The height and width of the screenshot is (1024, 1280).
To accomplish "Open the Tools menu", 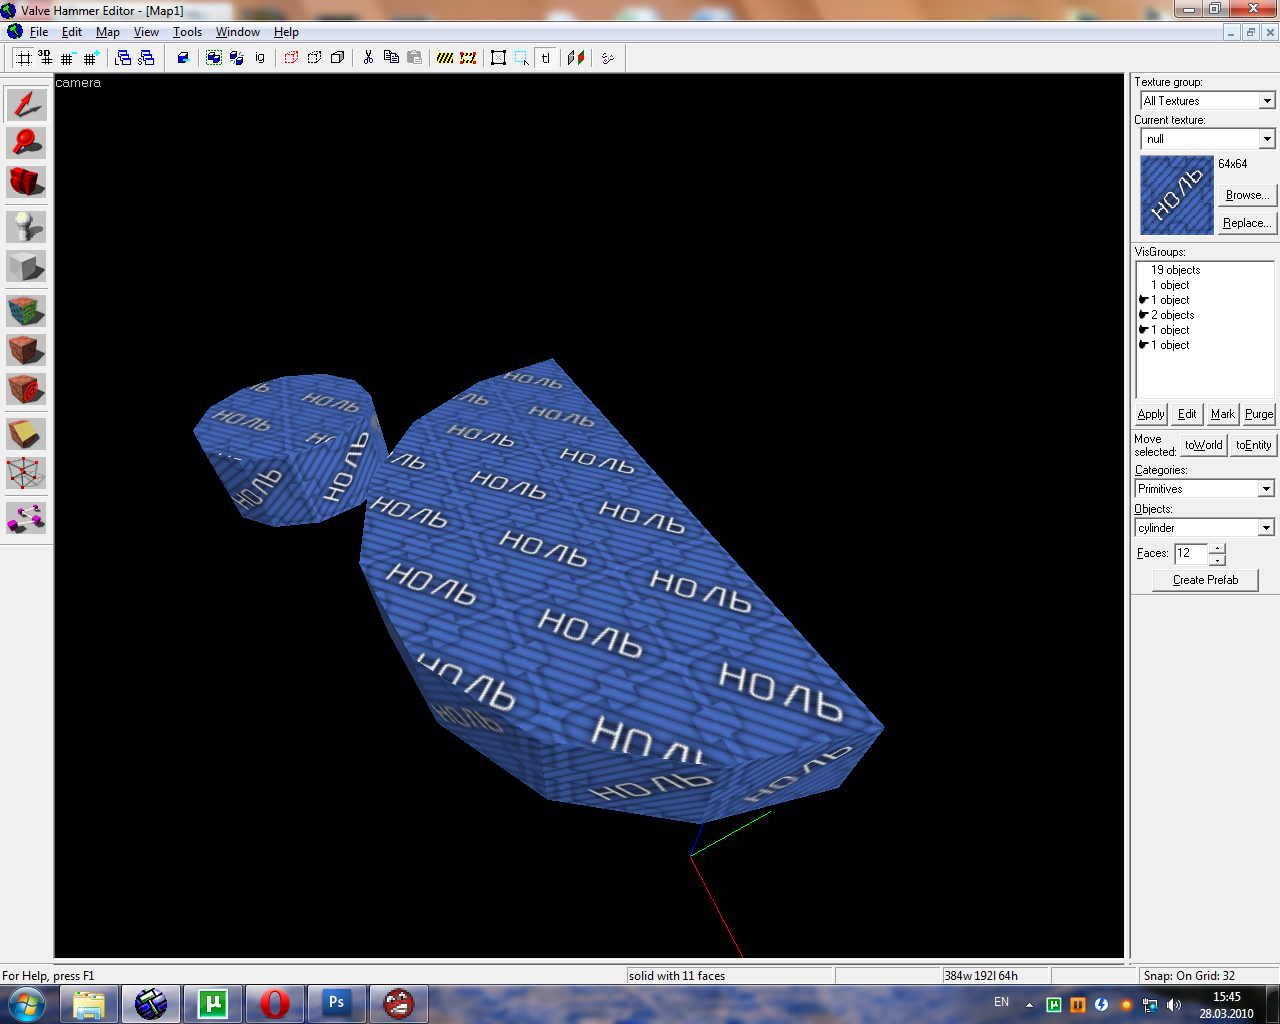I will tap(187, 32).
